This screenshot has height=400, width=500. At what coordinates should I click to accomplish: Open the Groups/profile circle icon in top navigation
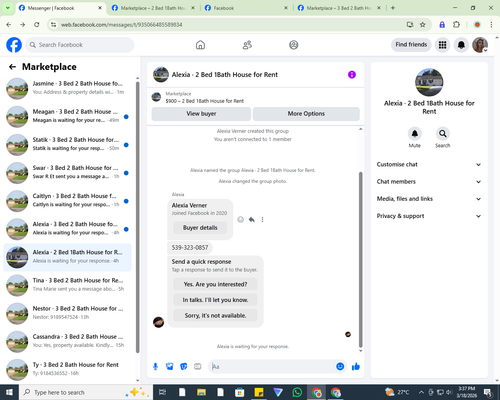(x=294, y=45)
